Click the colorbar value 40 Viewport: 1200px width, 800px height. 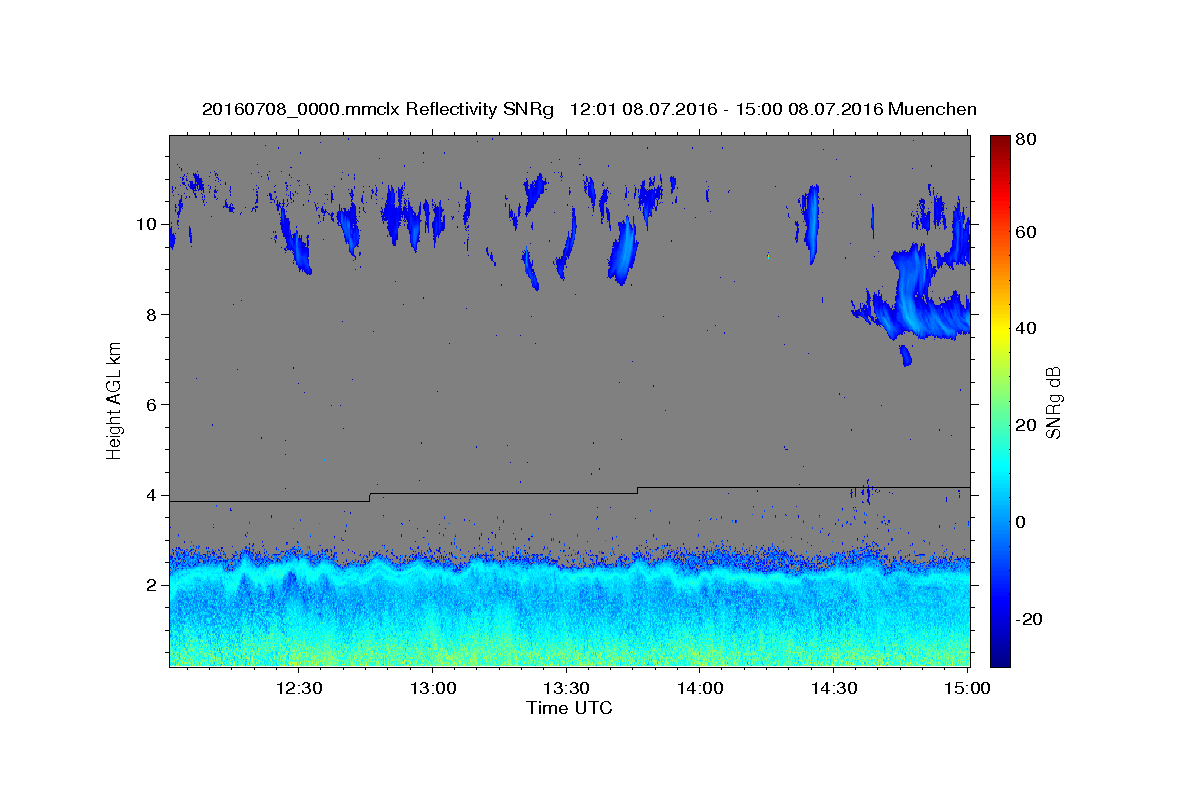[x=1028, y=328]
